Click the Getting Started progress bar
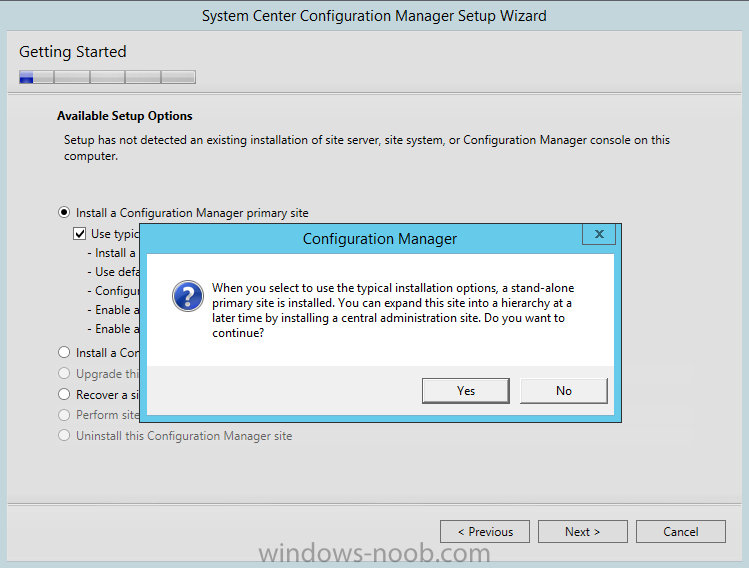This screenshot has height=568, width=749. click(x=107, y=77)
